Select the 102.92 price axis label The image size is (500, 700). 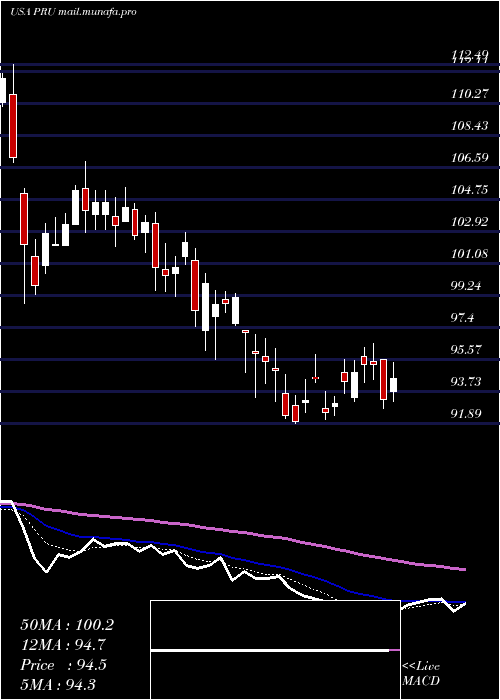pos(469,222)
